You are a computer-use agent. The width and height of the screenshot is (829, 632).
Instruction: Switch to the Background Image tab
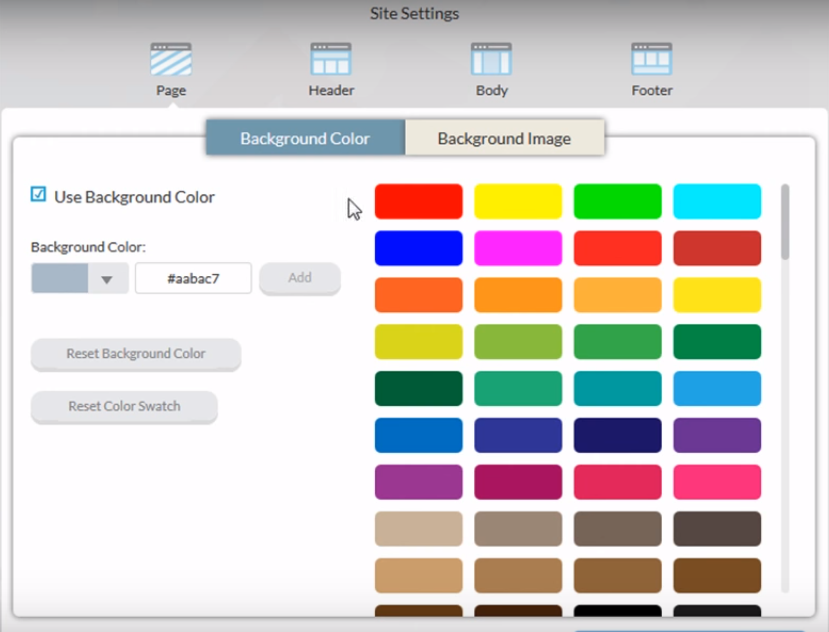click(x=504, y=138)
